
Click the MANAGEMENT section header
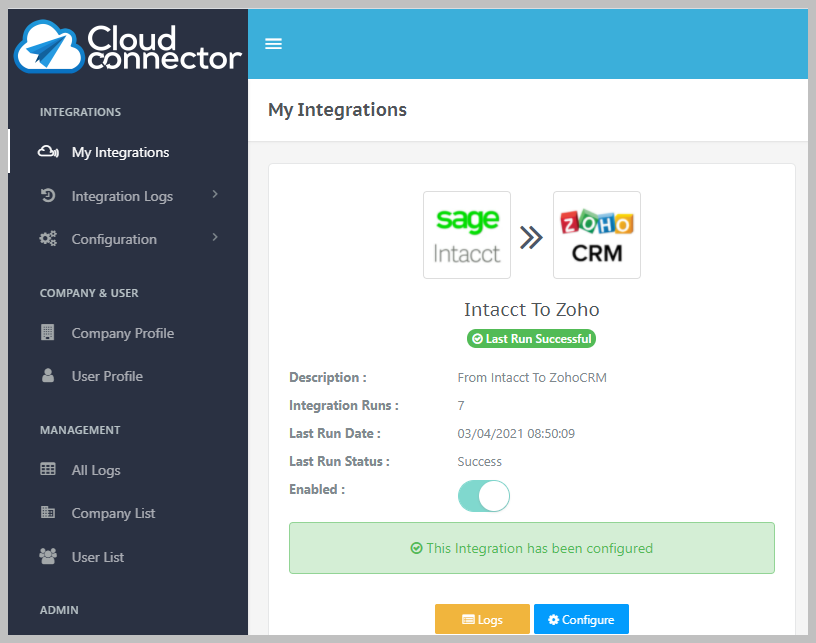pyautogui.click(x=80, y=430)
